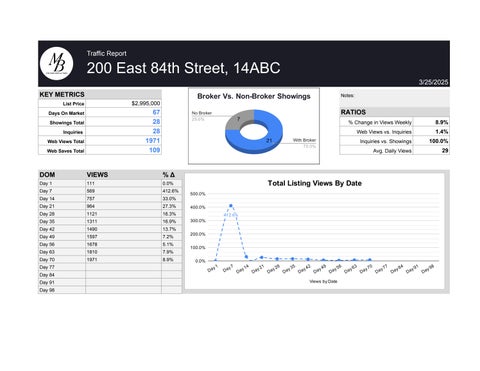Click the 'Day 21' table row label
The width and height of the screenshot is (480, 371).
pos(47,206)
